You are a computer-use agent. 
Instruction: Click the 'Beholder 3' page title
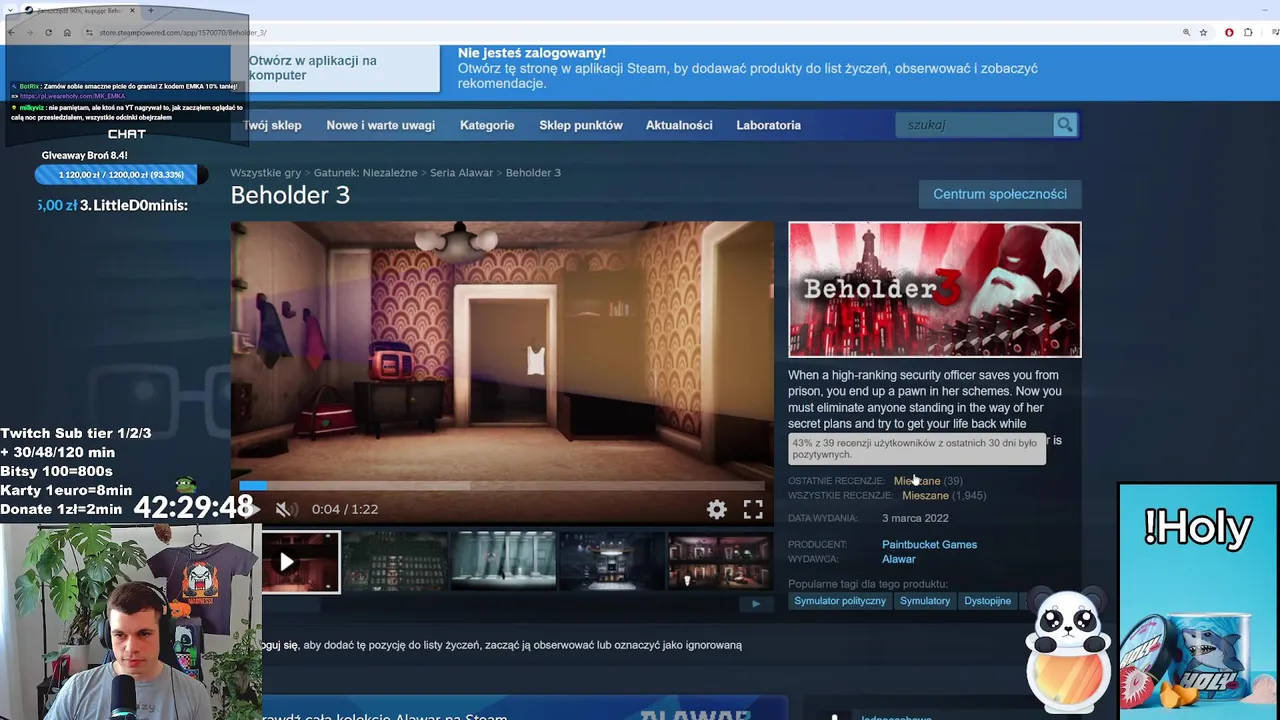click(290, 195)
